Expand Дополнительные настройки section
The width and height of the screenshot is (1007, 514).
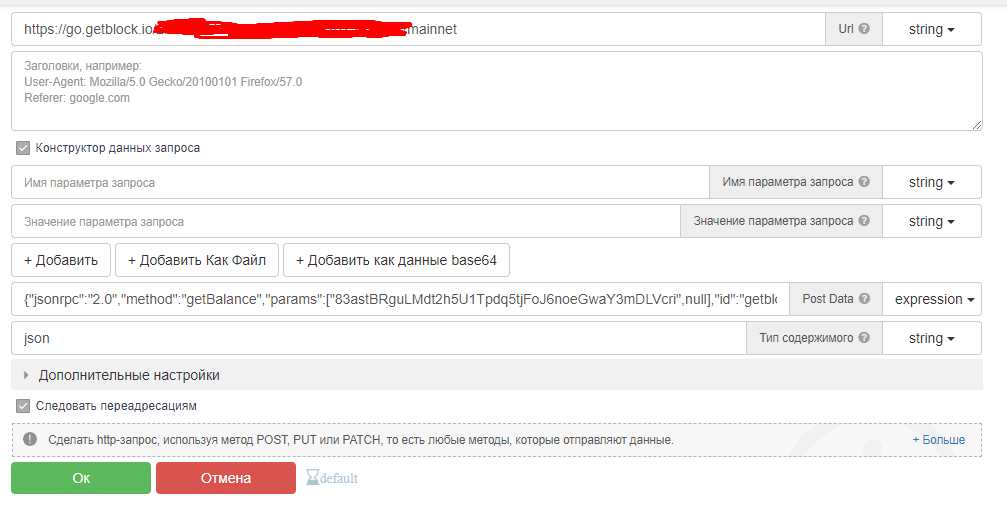(x=128, y=375)
